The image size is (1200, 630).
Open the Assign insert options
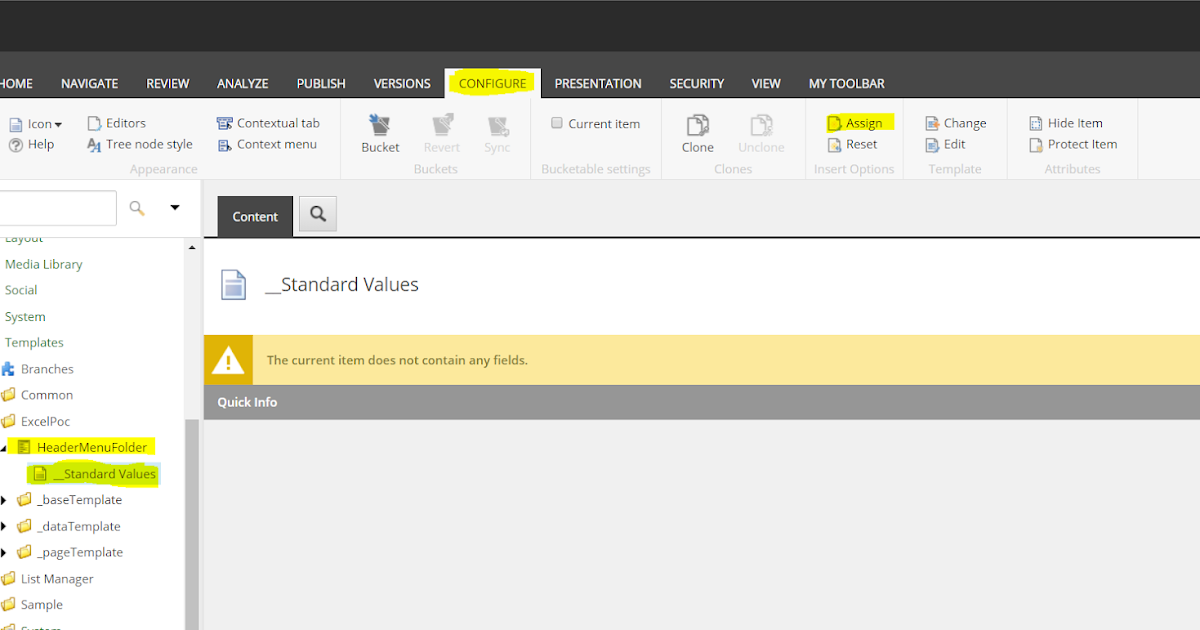tap(858, 122)
